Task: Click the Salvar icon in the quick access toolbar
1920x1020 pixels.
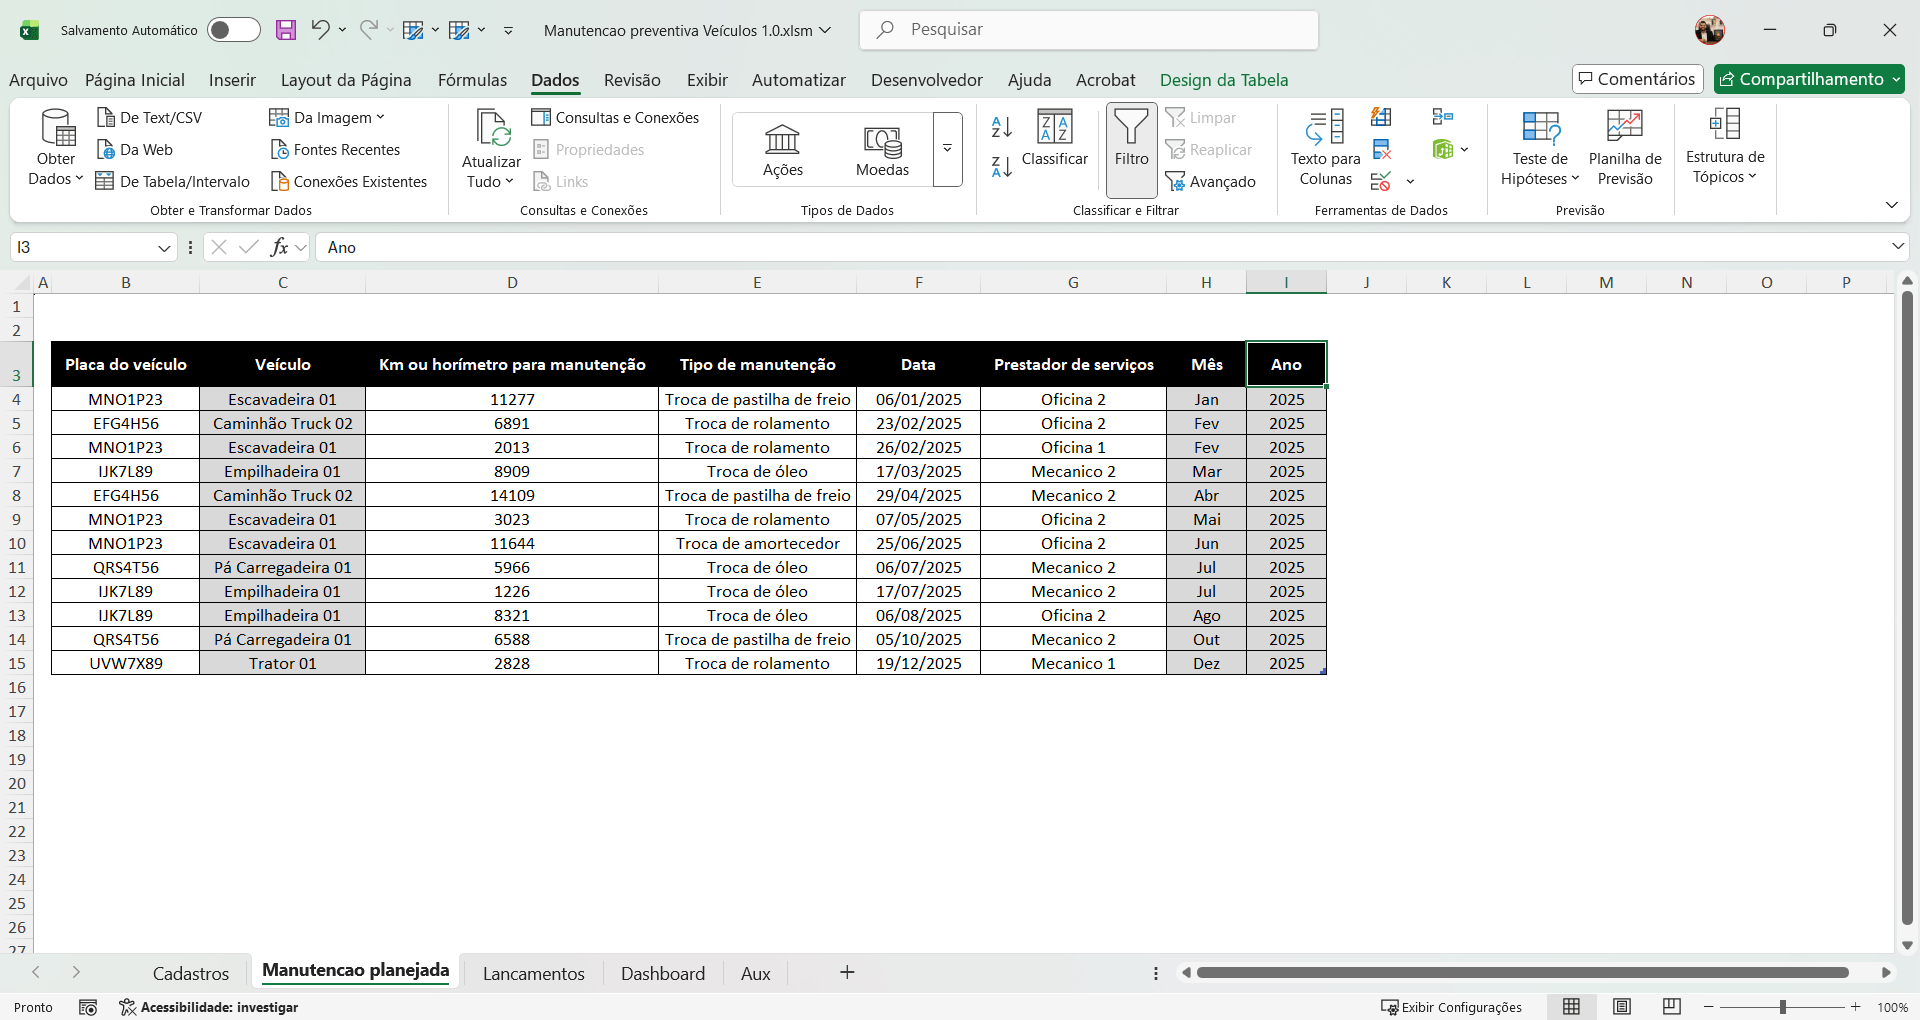Action: pos(286,30)
